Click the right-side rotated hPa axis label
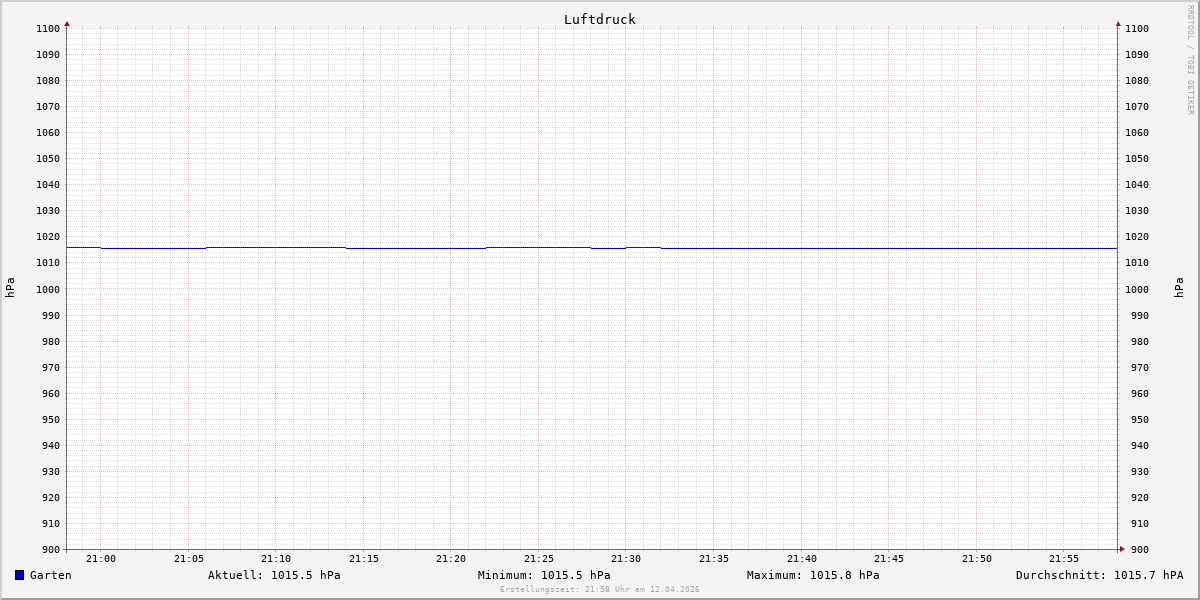The height and width of the screenshot is (600, 1200). click(x=1179, y=287)
